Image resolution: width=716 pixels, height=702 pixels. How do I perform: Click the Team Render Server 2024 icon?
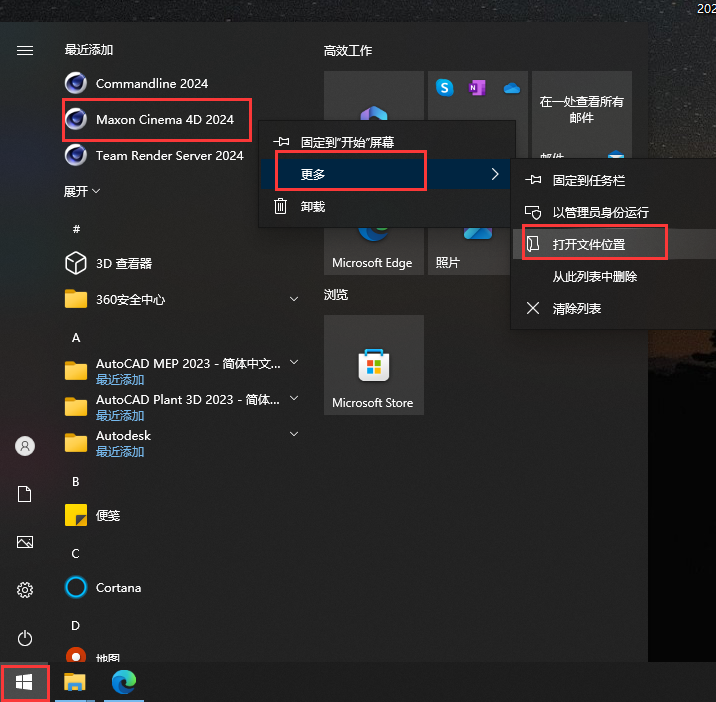click(x=76, y=155)
